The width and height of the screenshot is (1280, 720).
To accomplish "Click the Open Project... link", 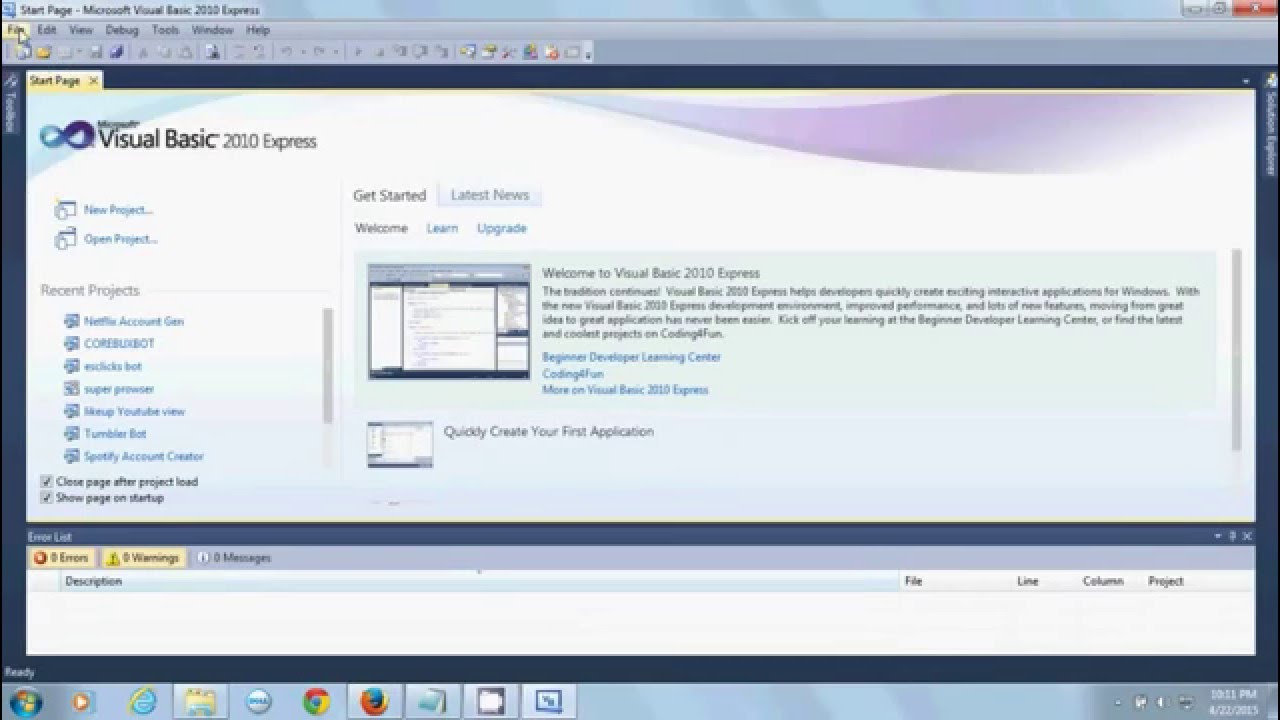I will point(121,239).
